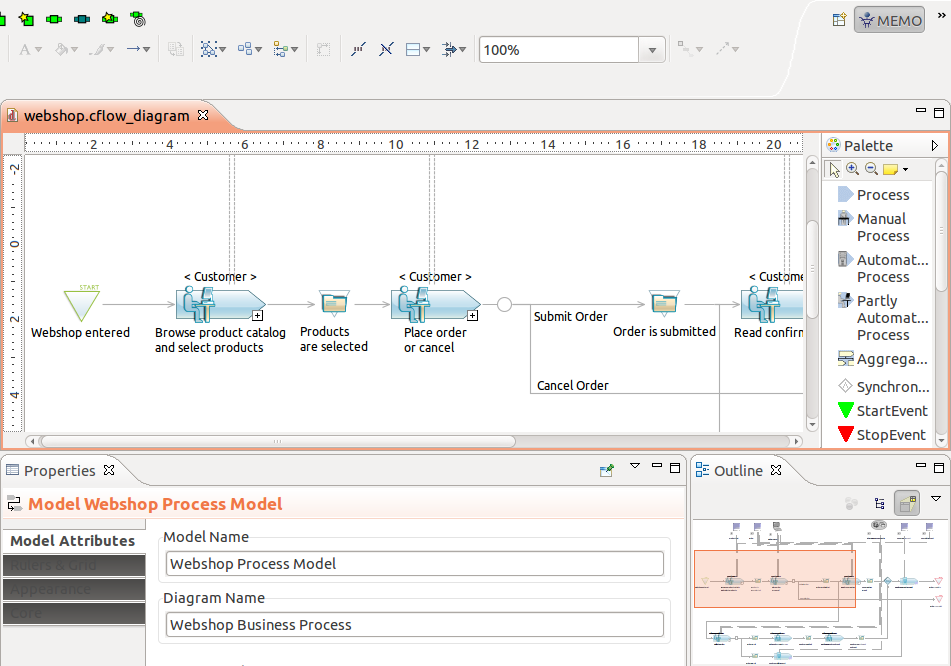Show more perspectives chevron

pyautogui.click(x=941, y=16)
